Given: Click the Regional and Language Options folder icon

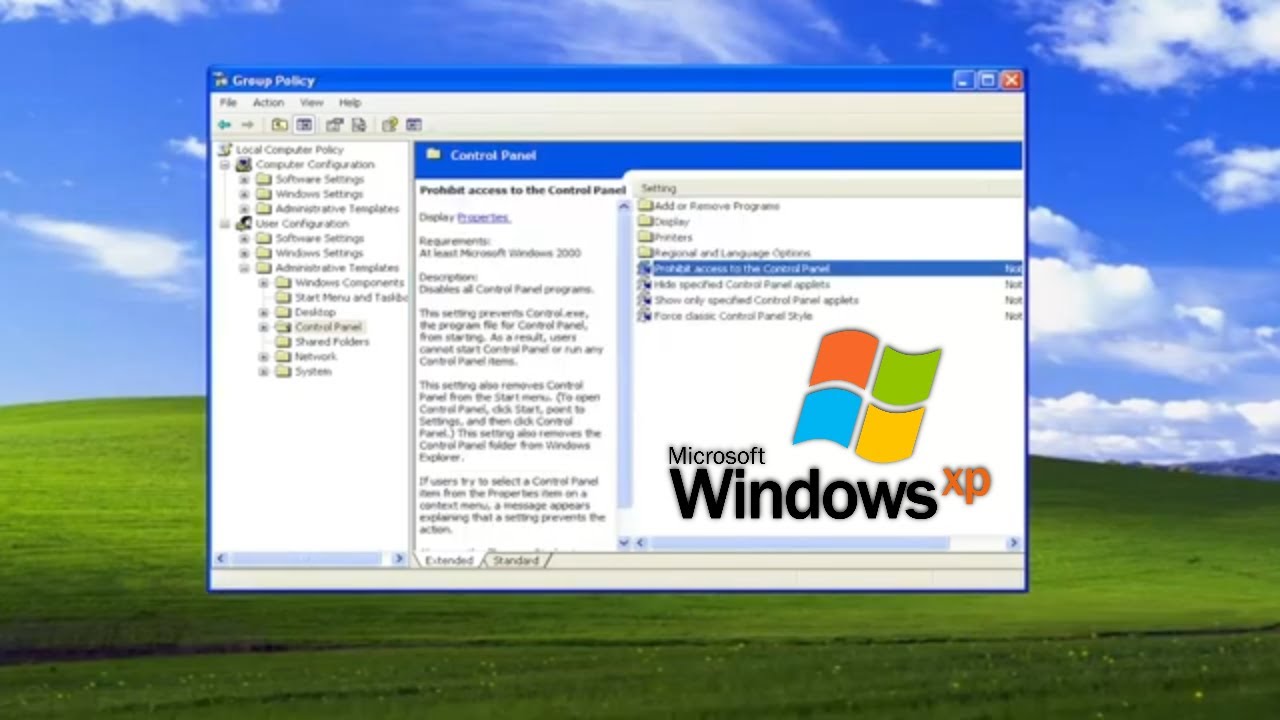Looking at the screenshot, I should point(645,253).
